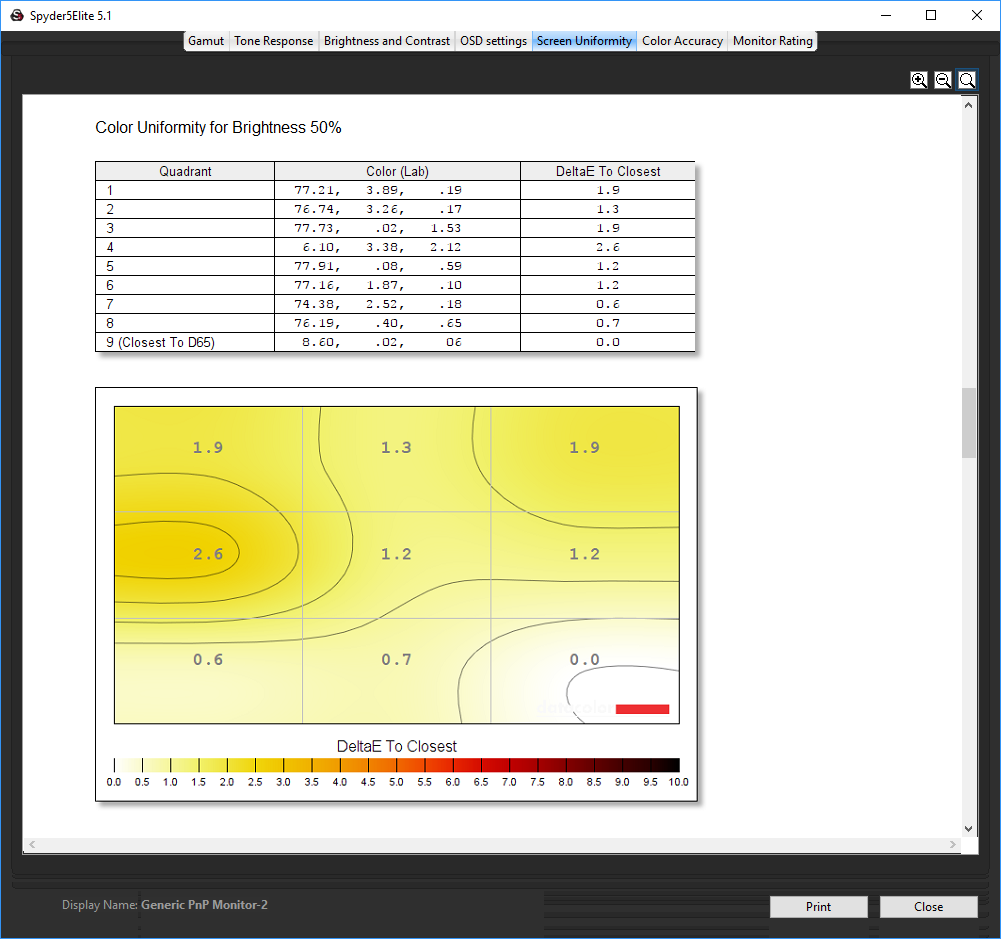Viewport: 1001px width, 939px height.
Task: Switch to the Tone Response tab
Action: tap(273, 41)
